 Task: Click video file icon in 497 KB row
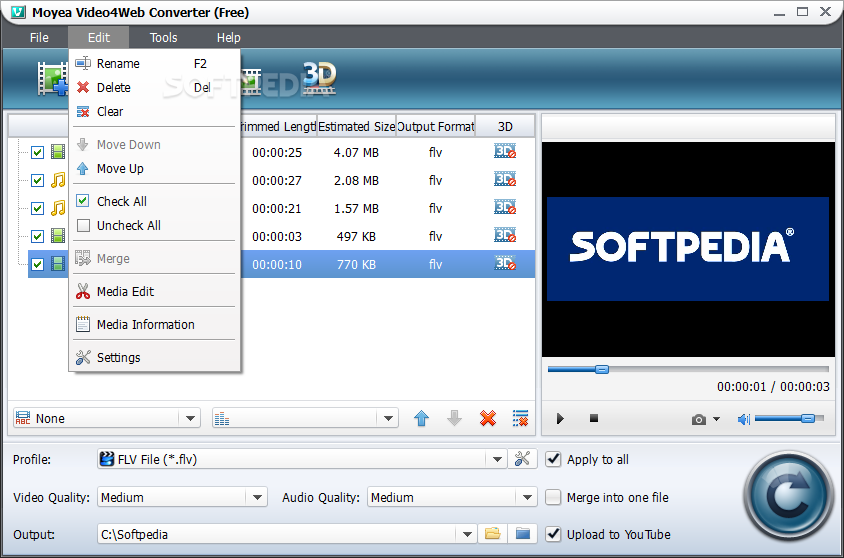(58, 236)
